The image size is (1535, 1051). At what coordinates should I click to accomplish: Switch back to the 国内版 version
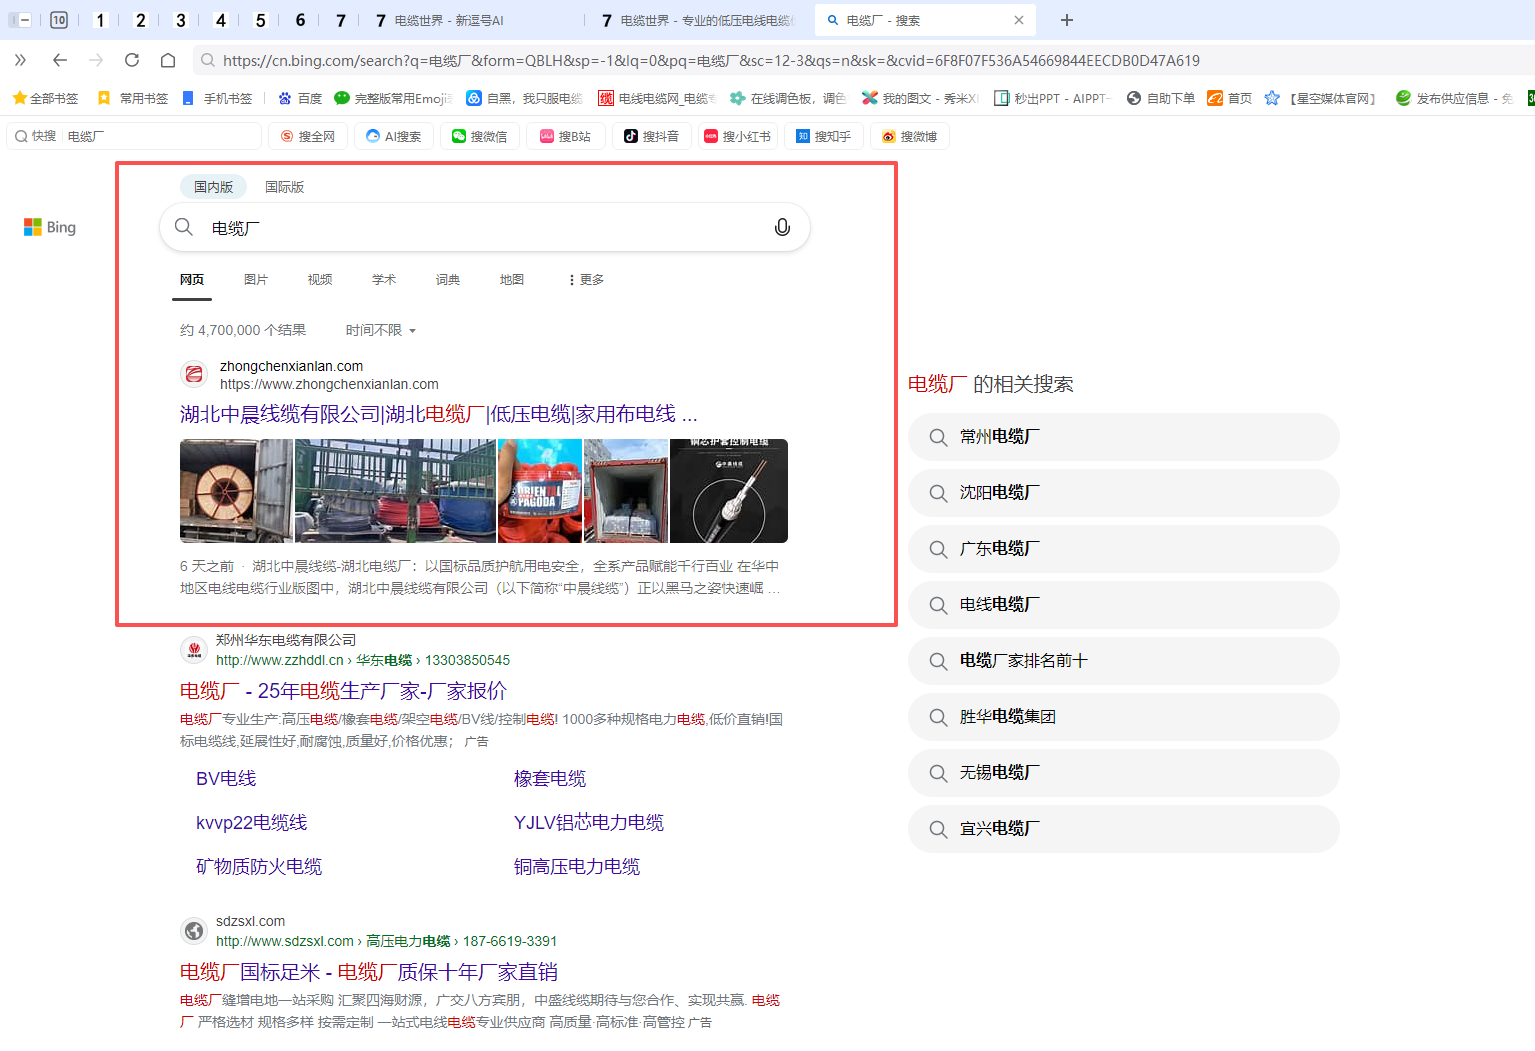212,186
